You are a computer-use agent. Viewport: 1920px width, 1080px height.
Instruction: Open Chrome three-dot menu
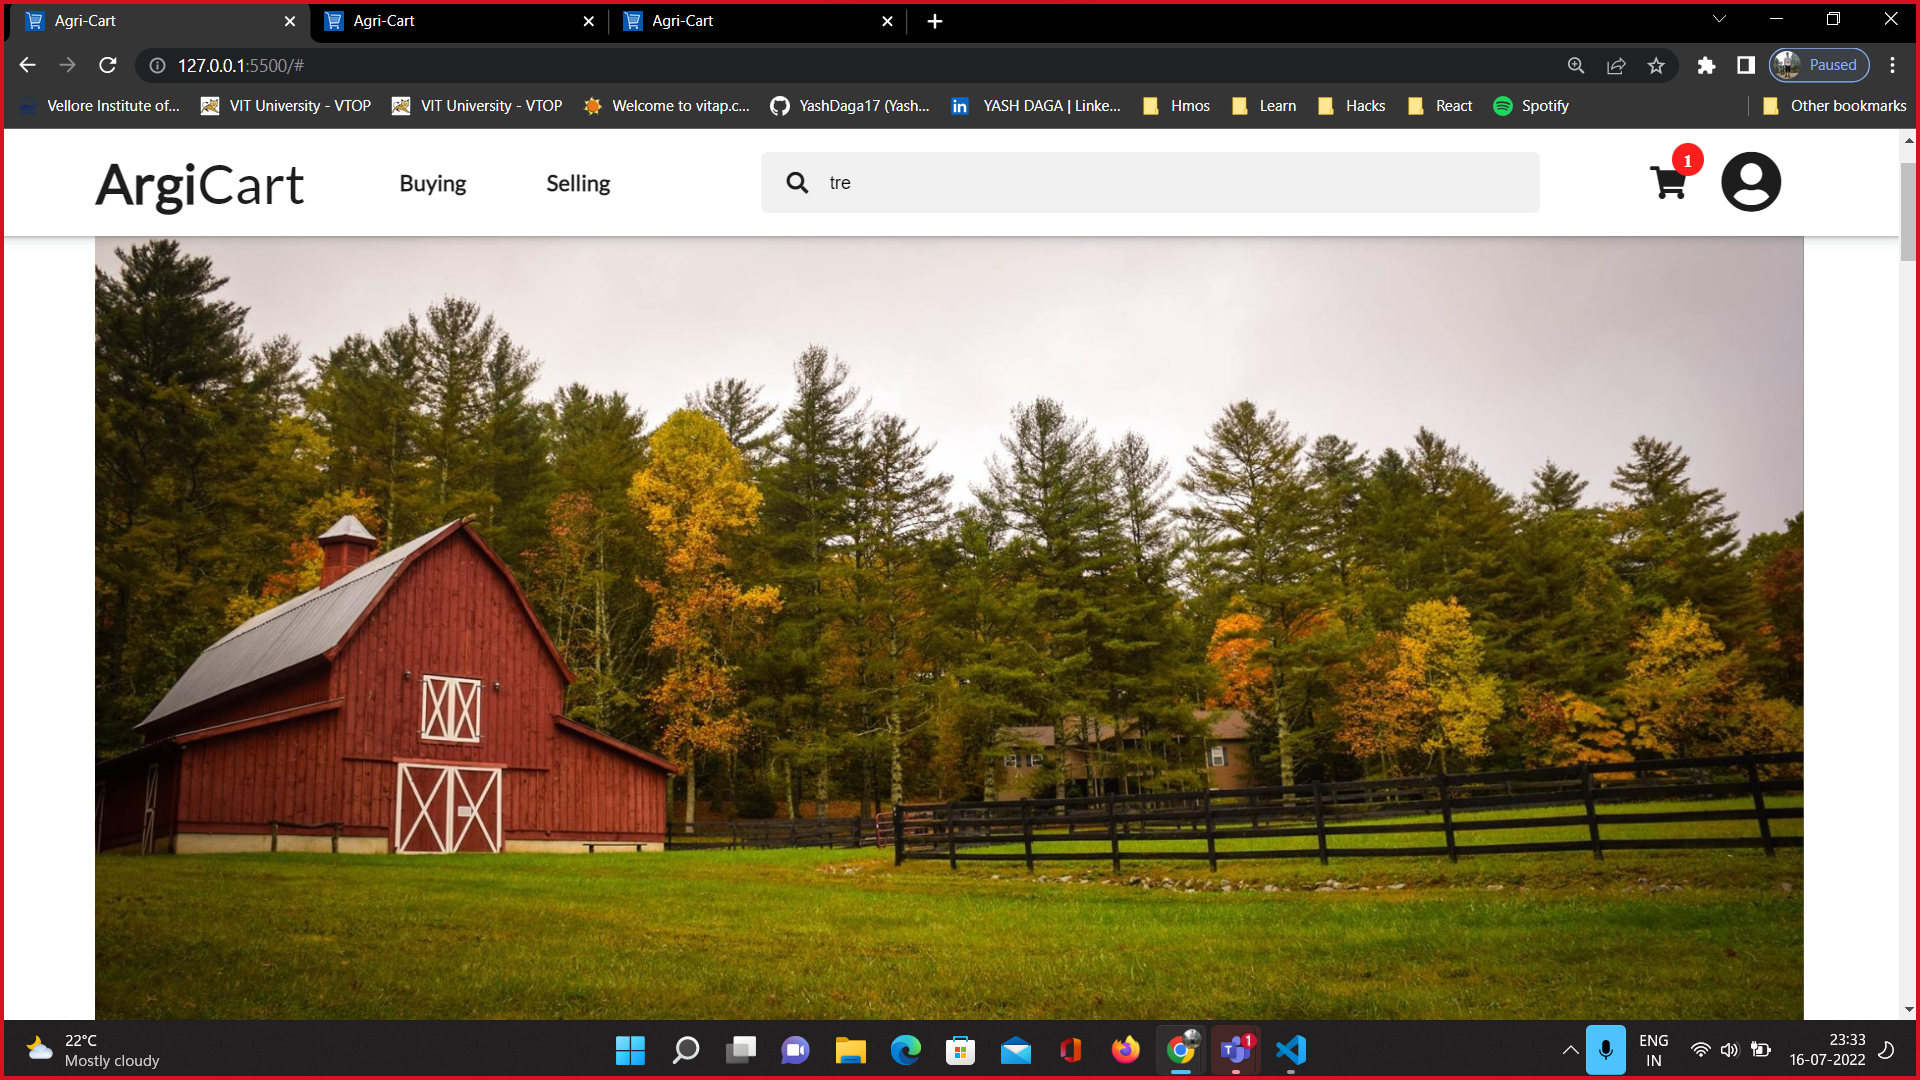1892,65
